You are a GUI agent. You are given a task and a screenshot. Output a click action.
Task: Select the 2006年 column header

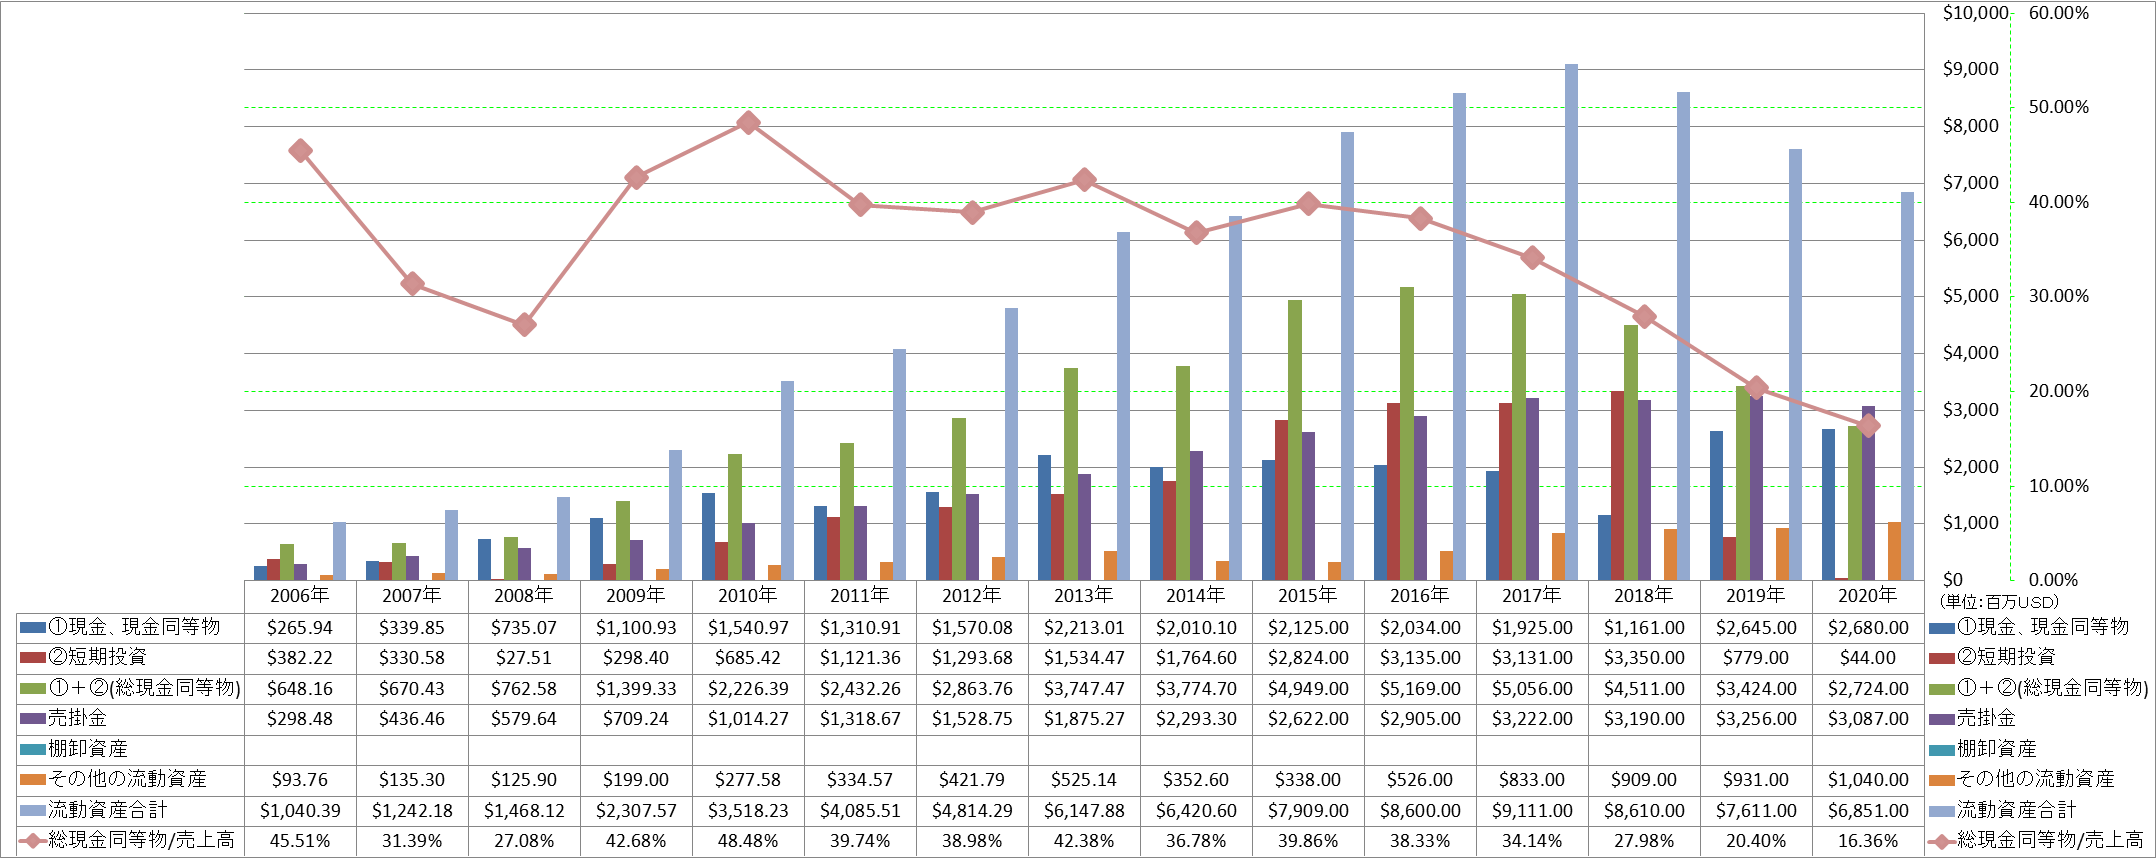click(300, 595)
